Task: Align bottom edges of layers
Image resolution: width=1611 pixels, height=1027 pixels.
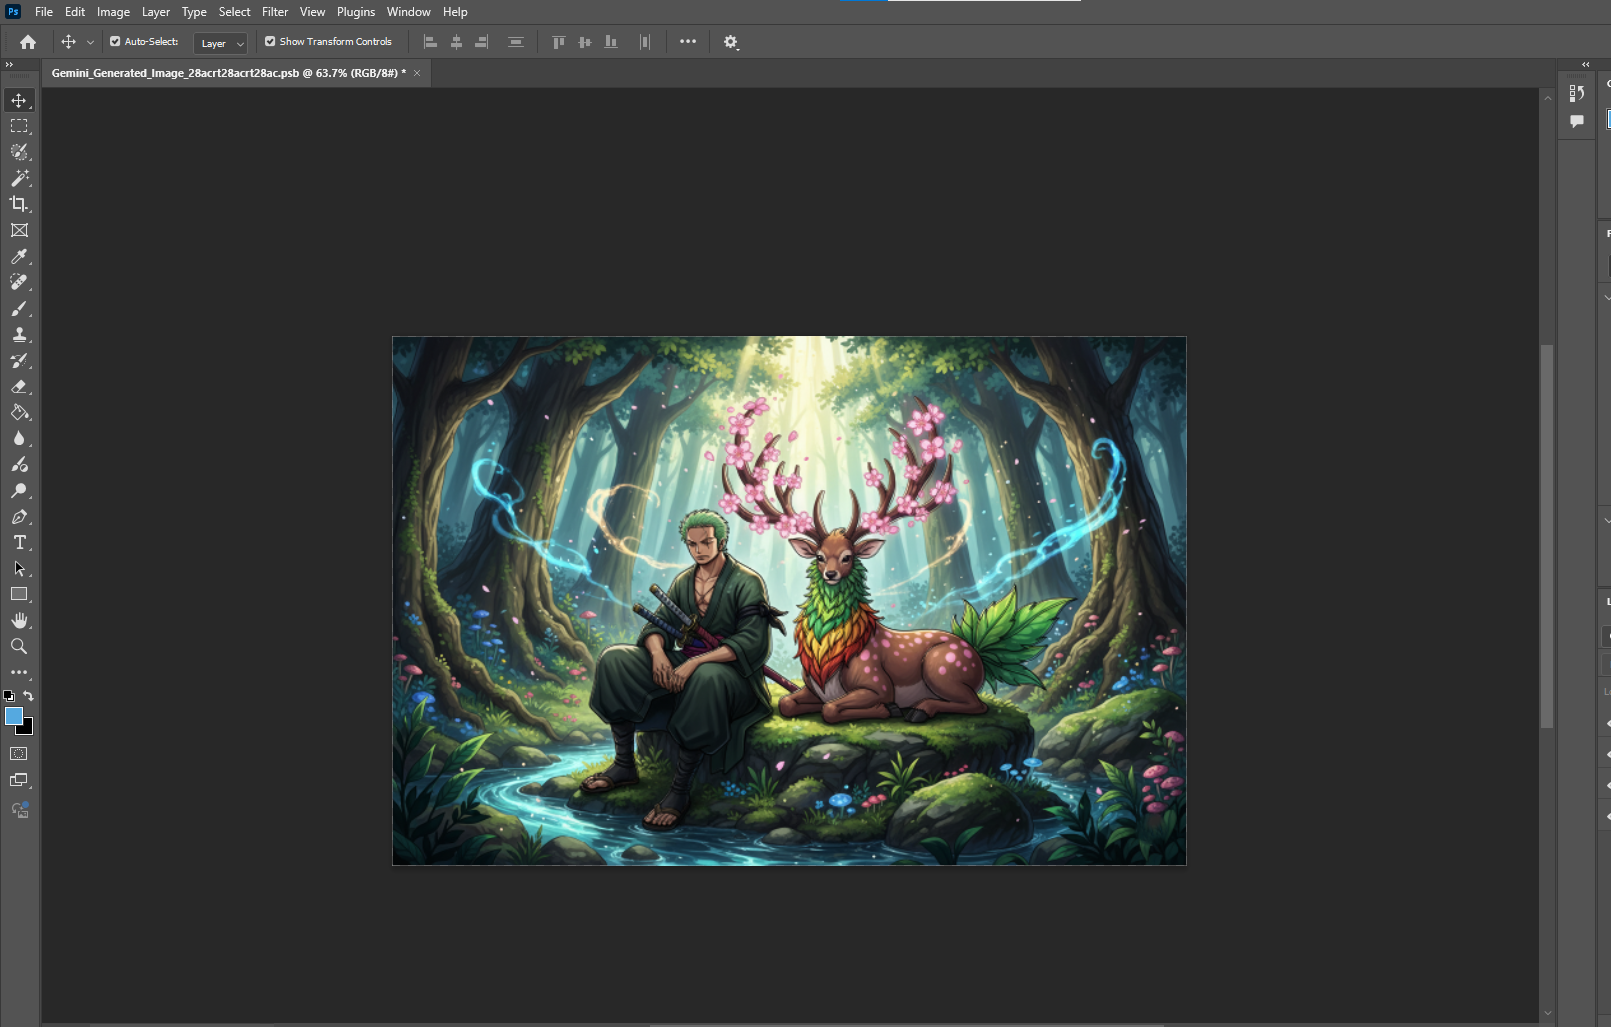Action: [x=611, y=42]
